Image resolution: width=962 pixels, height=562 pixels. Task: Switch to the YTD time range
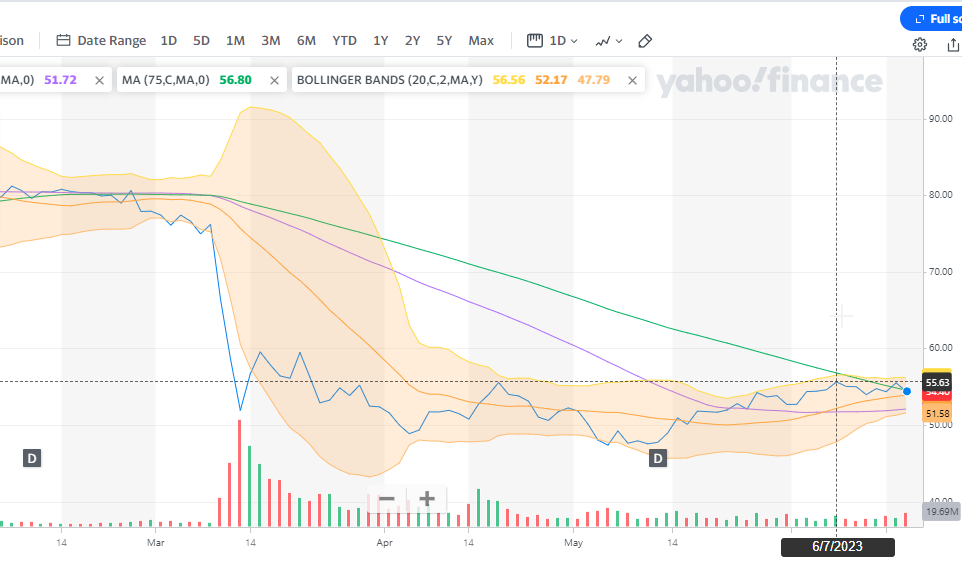click(344, 41)
